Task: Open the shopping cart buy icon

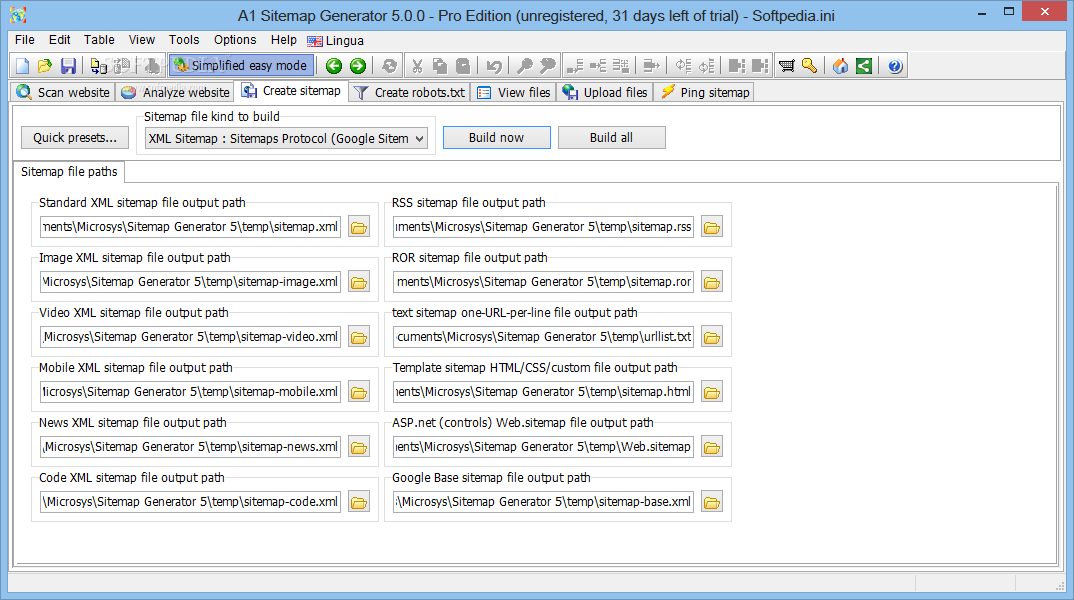Action: (x=787, y=66)
